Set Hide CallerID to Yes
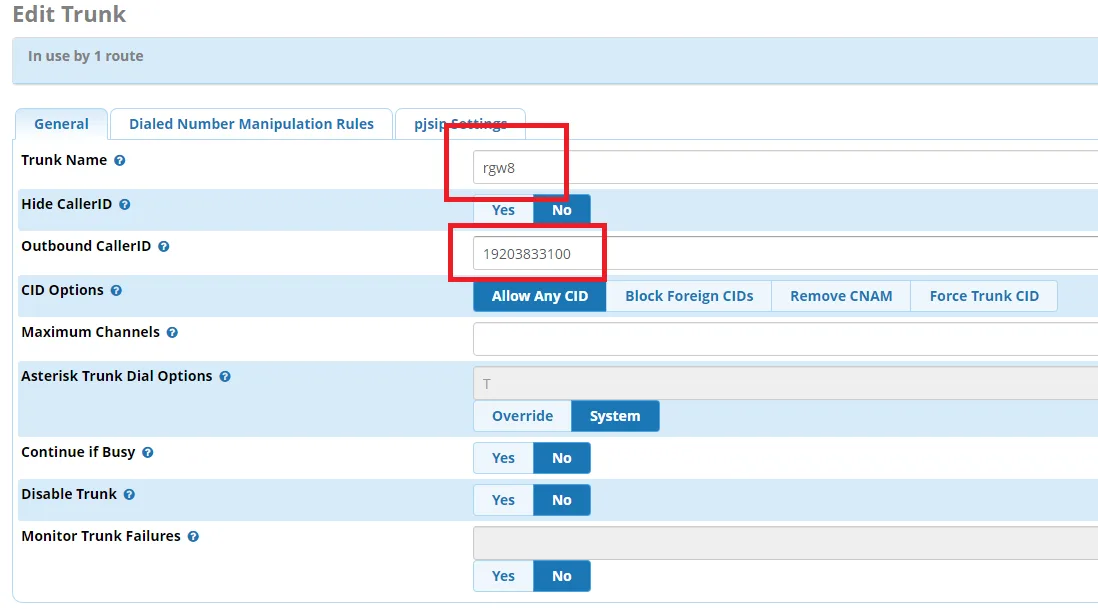 [x=503, y=210]
